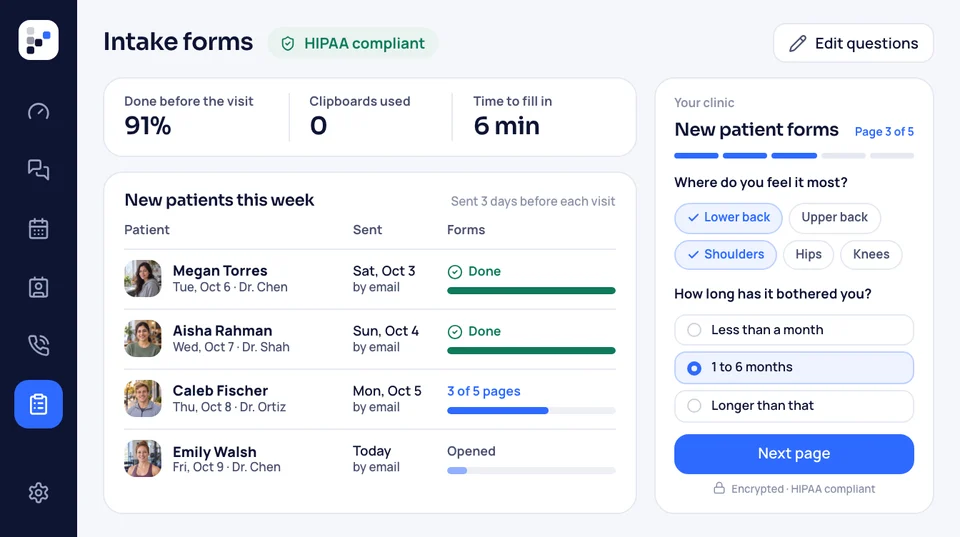
Task: Click Emily Walsh avatar photo
Action: pos(143,459)
